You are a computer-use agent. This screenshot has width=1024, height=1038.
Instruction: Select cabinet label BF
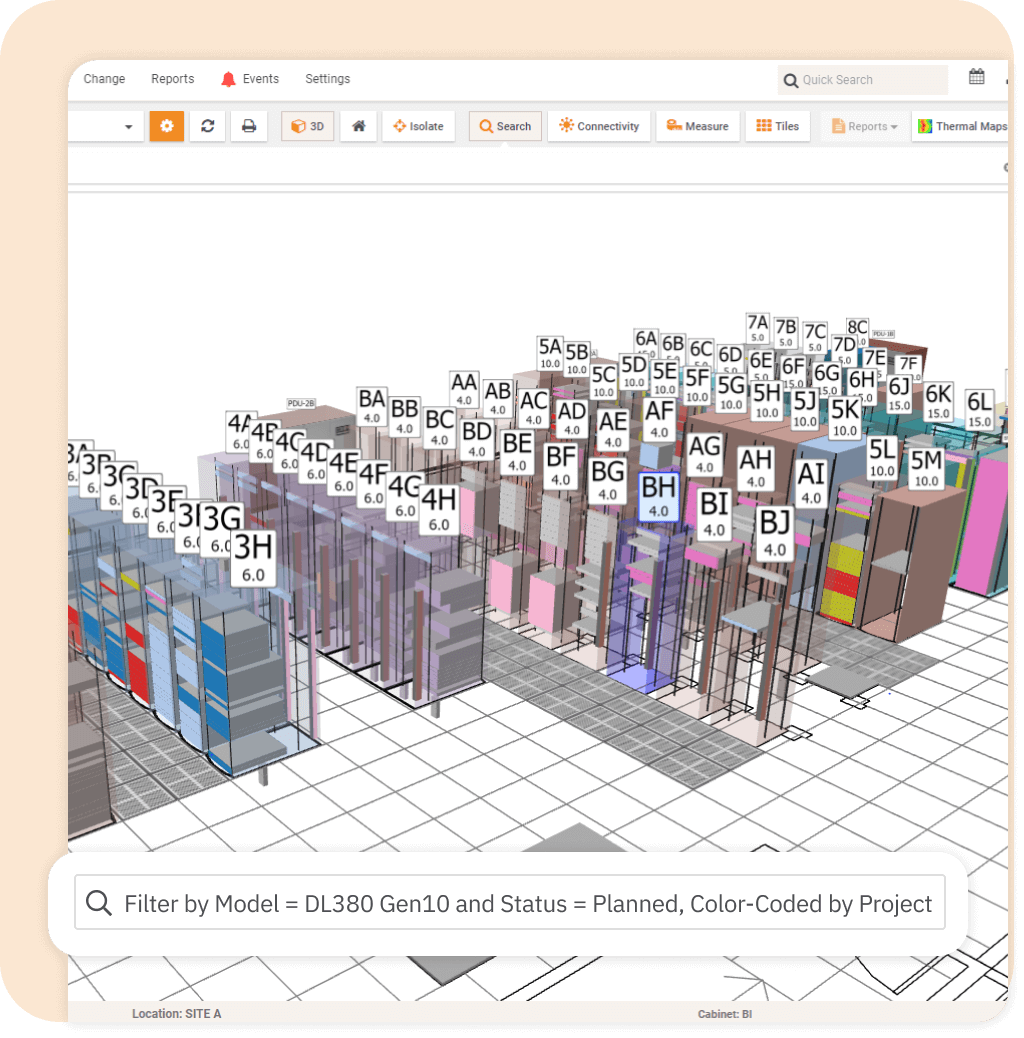(561, 467)
